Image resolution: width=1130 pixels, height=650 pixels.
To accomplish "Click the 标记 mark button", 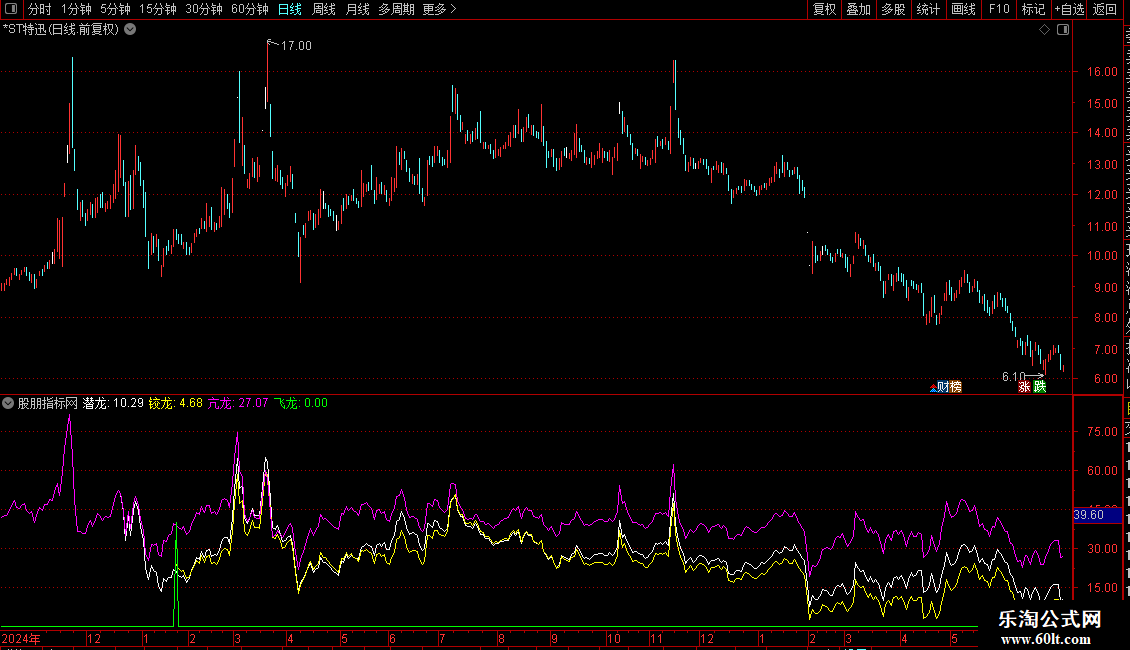I will 1033,9.
